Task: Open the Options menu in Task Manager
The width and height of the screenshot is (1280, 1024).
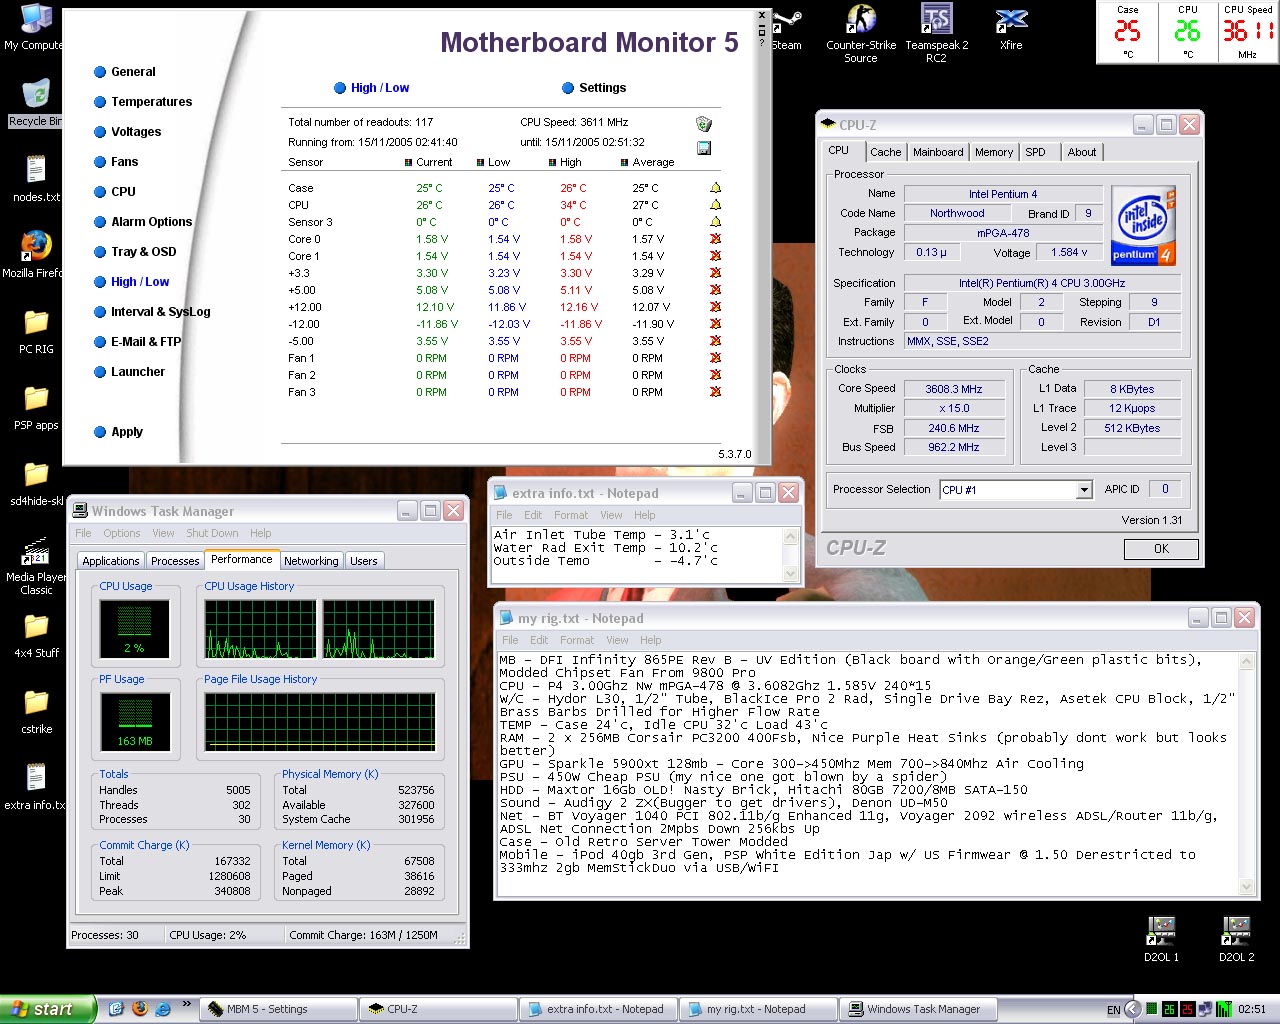Action: pyautogui.click(x=122, y=533)
